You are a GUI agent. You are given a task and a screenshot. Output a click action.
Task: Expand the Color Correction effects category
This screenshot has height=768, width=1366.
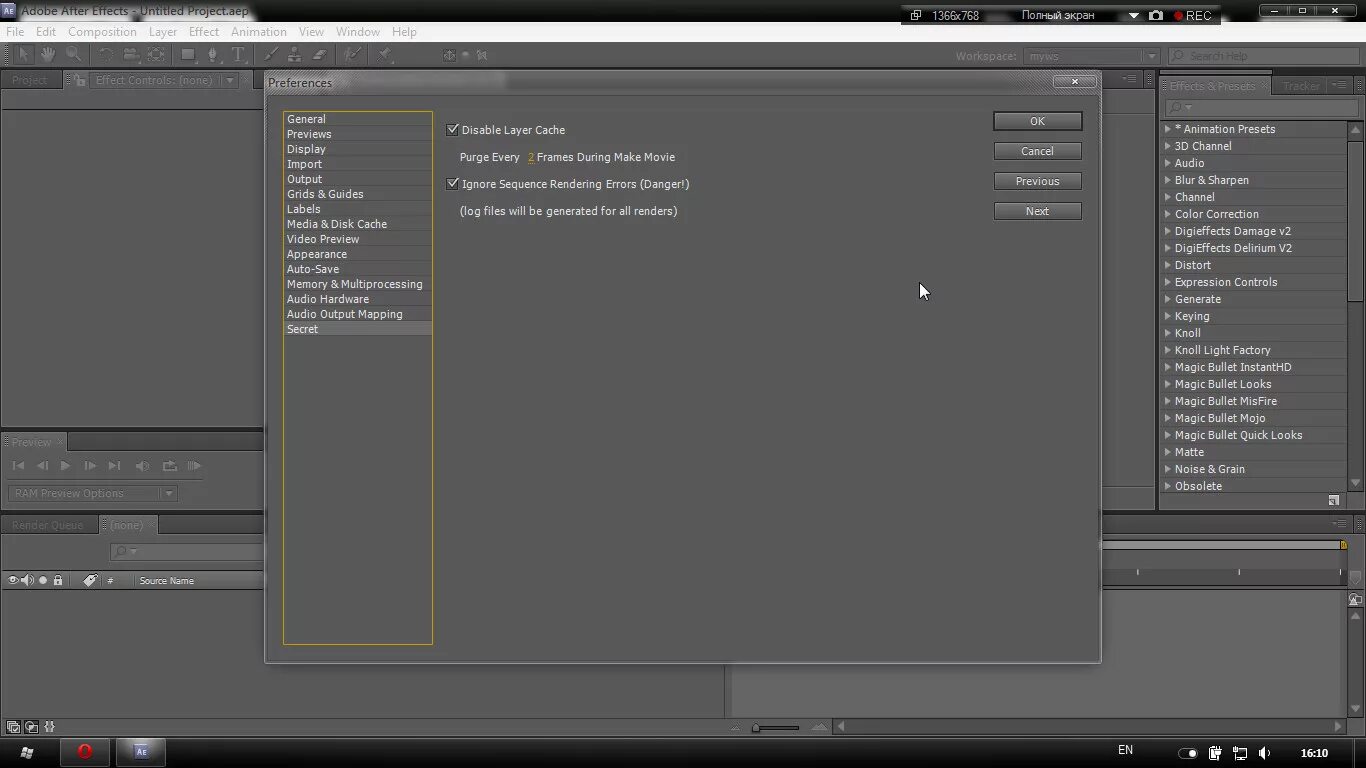[x=1167, y=214]
